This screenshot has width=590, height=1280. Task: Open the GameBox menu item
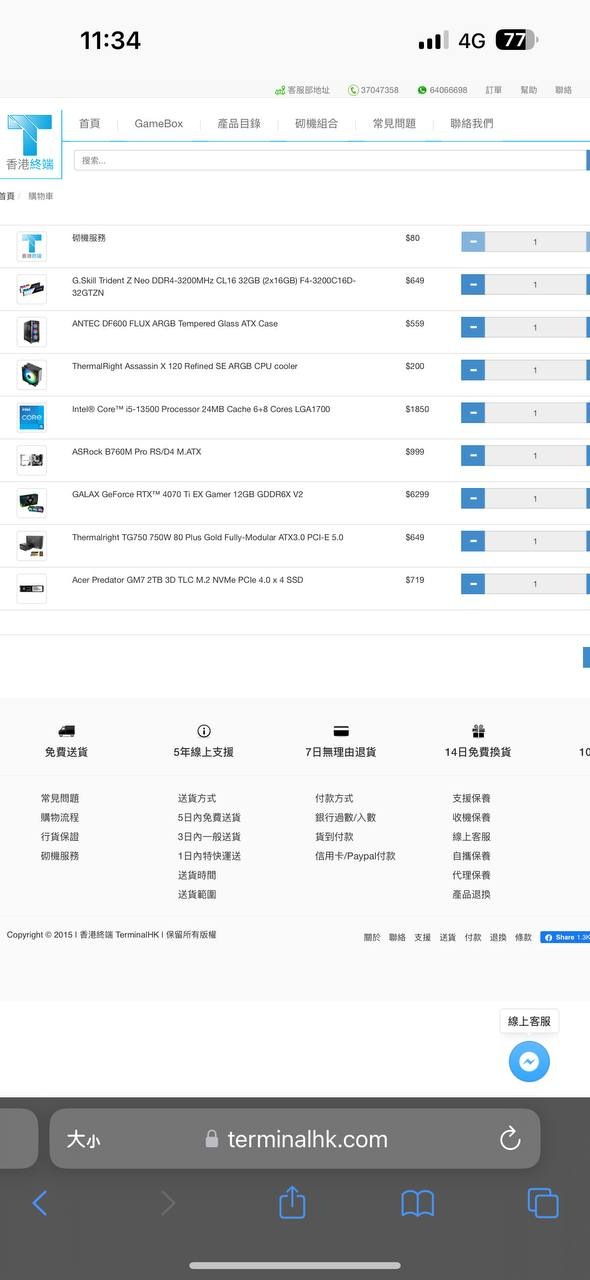pyautogui.click(x=159, y=124)
